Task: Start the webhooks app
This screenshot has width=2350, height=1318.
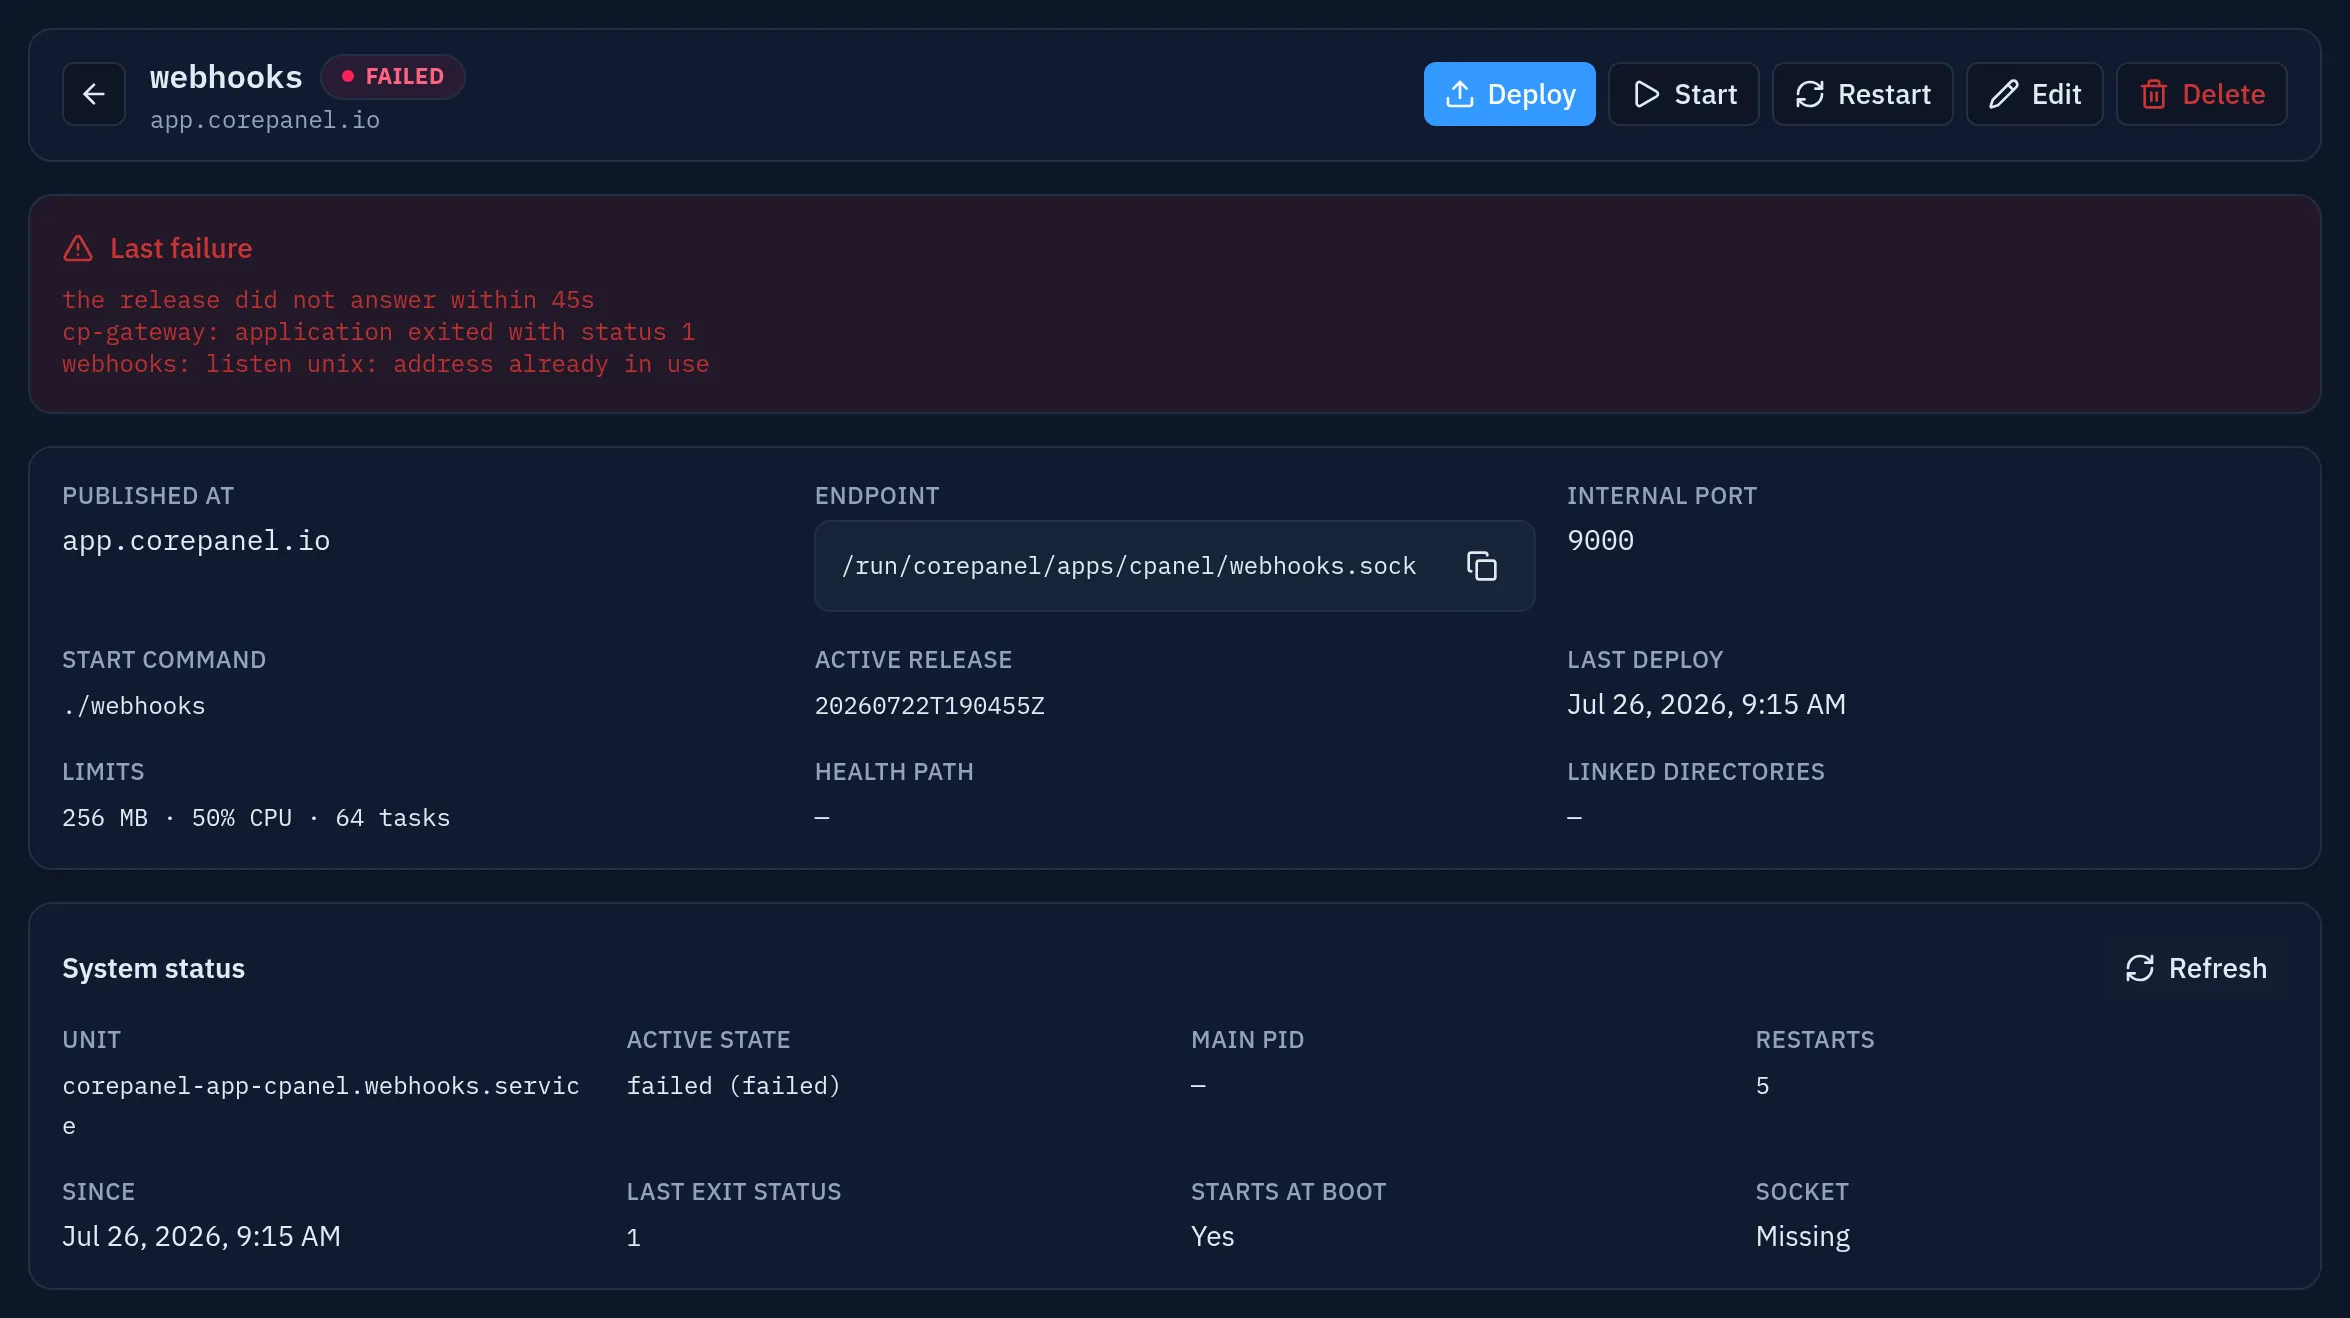Action: tap(1683, 94)
